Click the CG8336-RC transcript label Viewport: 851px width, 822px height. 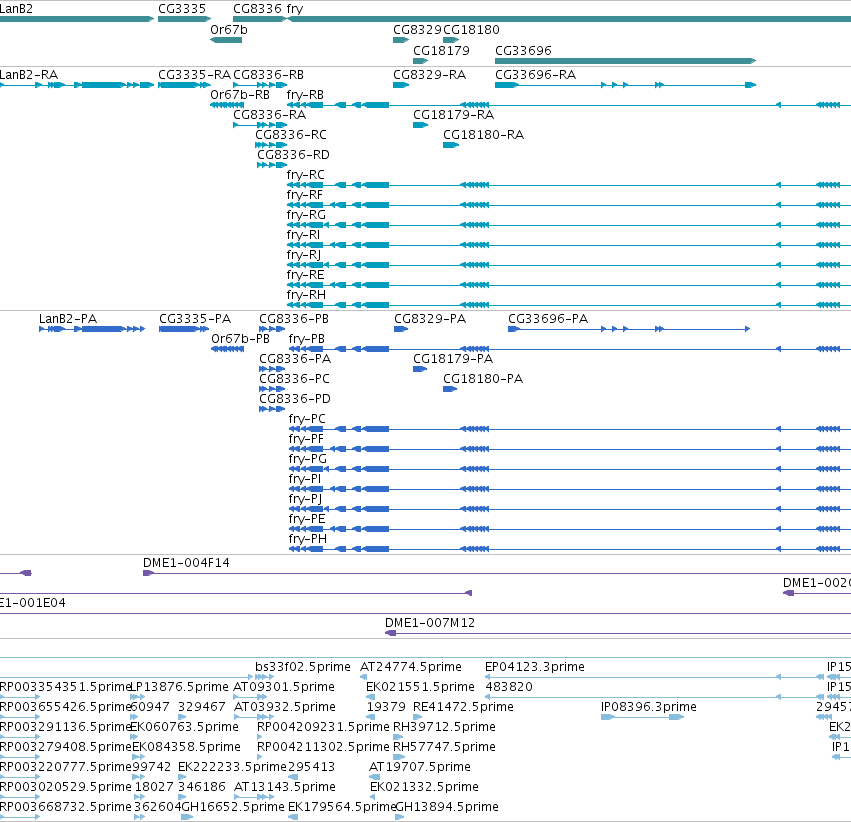pyautogui.click(x=291, y=135)
